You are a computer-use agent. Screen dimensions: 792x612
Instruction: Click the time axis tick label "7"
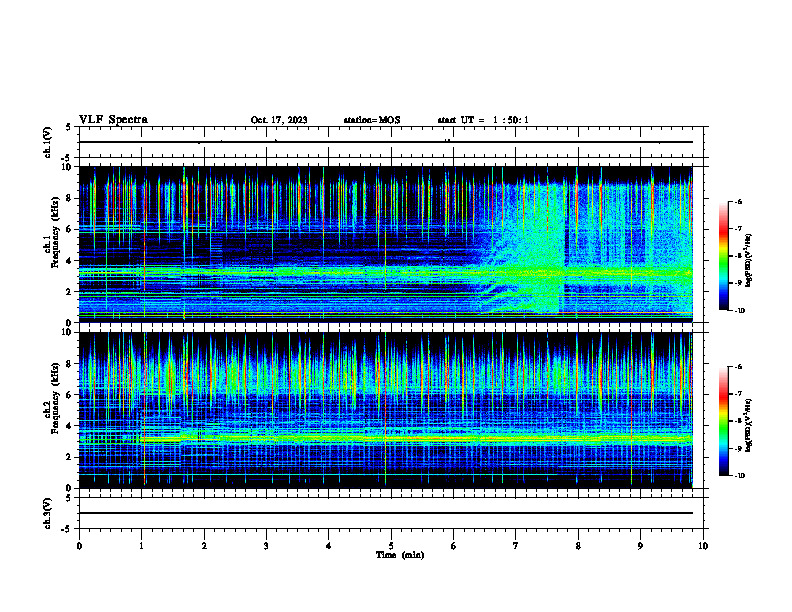pyautogui.click(x=516, y=546)
